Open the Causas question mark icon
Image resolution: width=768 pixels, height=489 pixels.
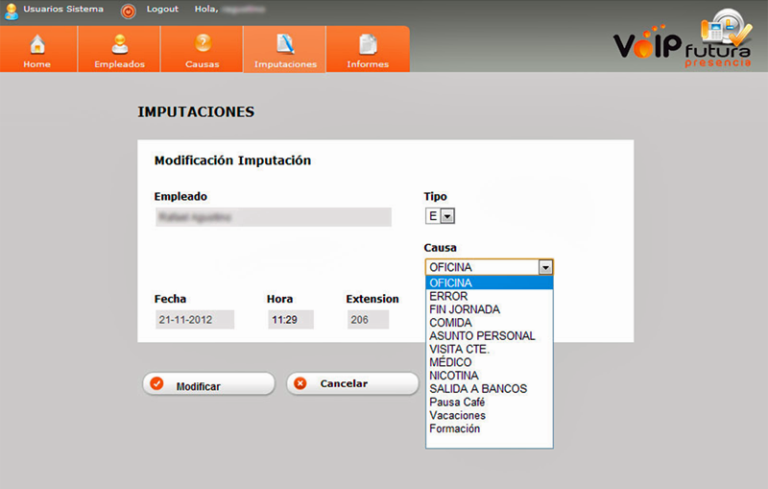click(202, 45)
